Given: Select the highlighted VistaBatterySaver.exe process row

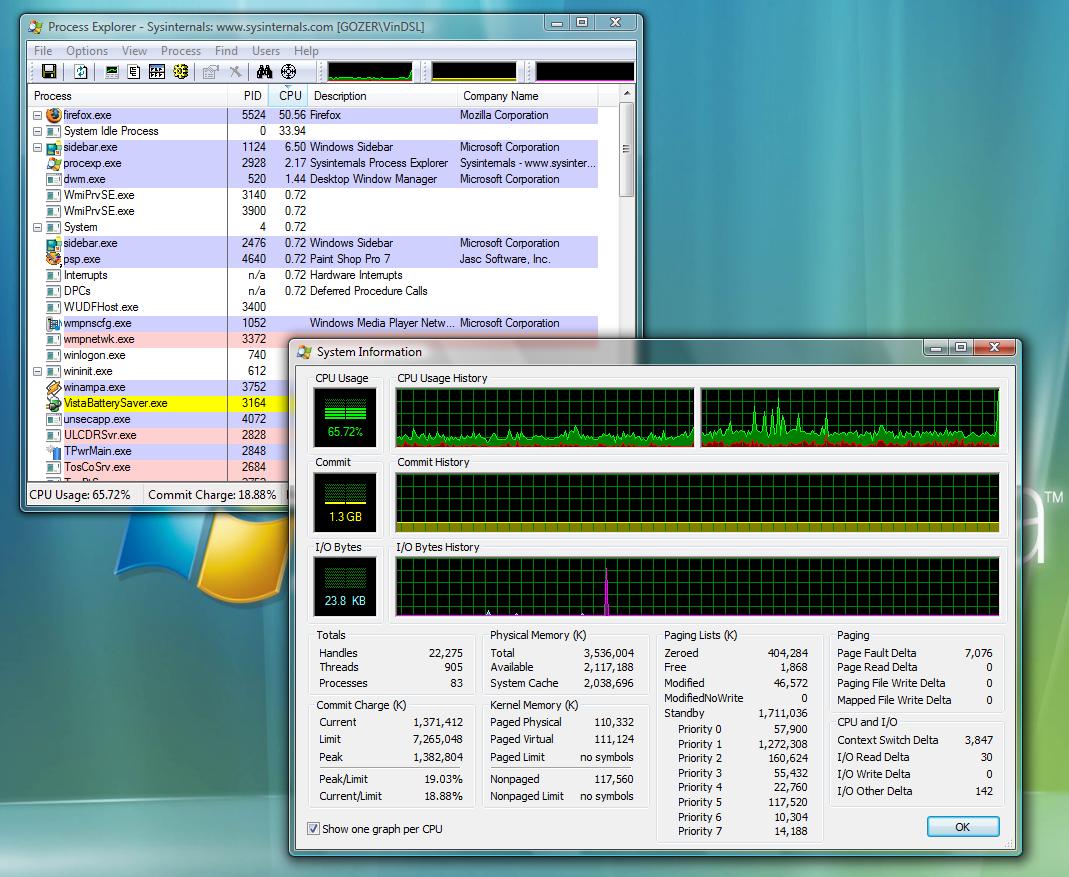Looking at the screenshot, I should coord(115,403).
